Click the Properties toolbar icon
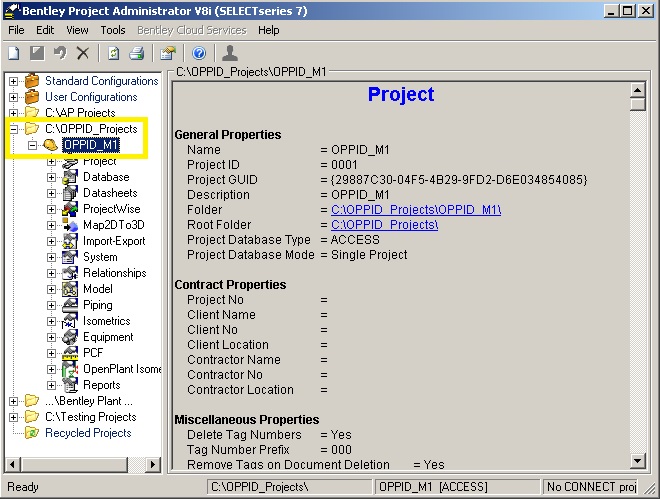Image resolution: width=660 pixels, height=499 pixels. pyautogui.click(x=168, y=53)
